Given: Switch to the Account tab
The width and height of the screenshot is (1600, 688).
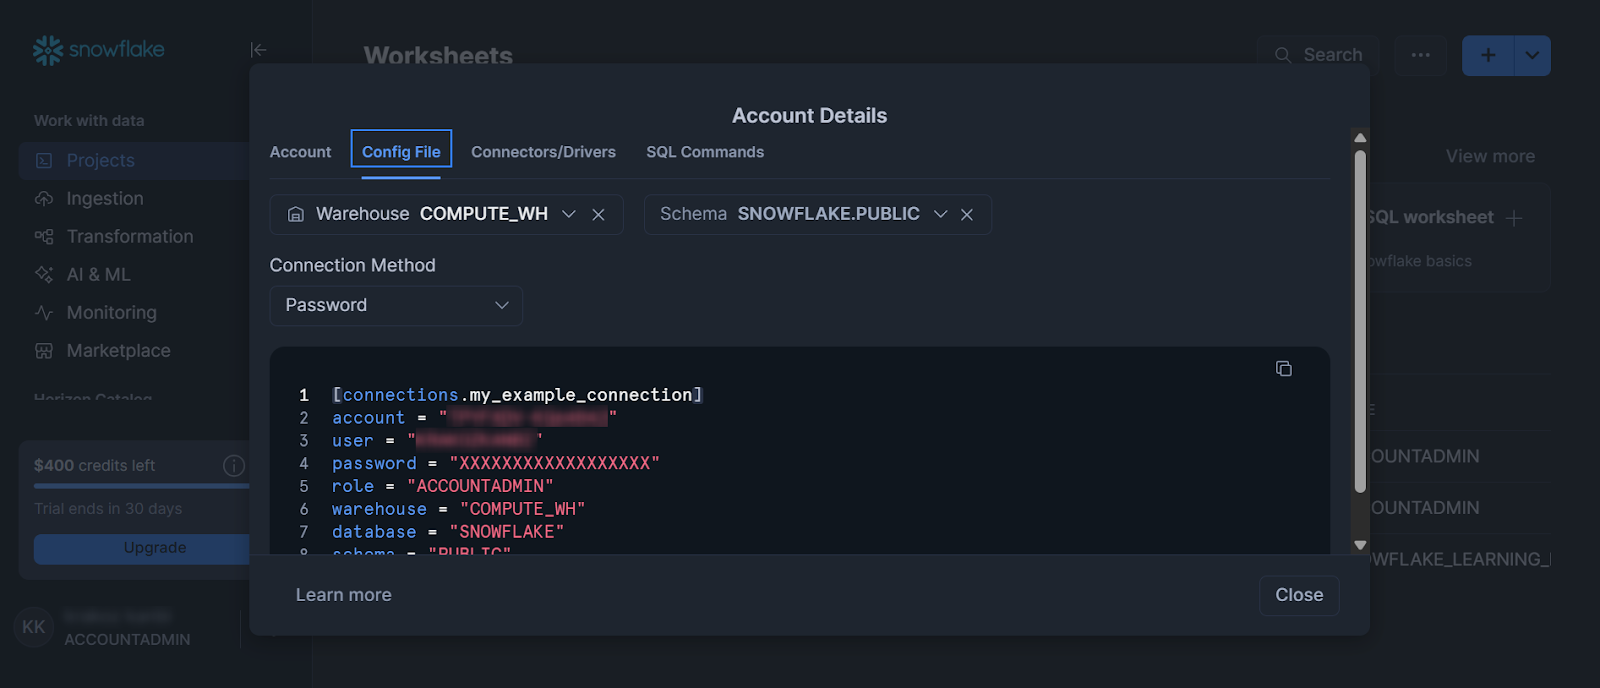Looking at the screenshot, I should tap(300, 152).
